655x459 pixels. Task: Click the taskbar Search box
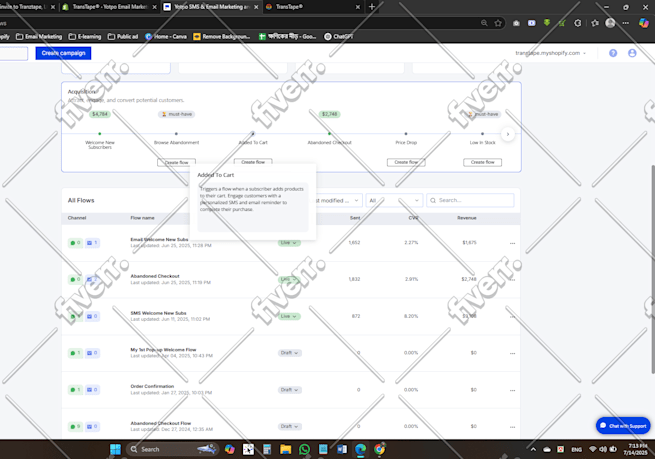point(171,449)
